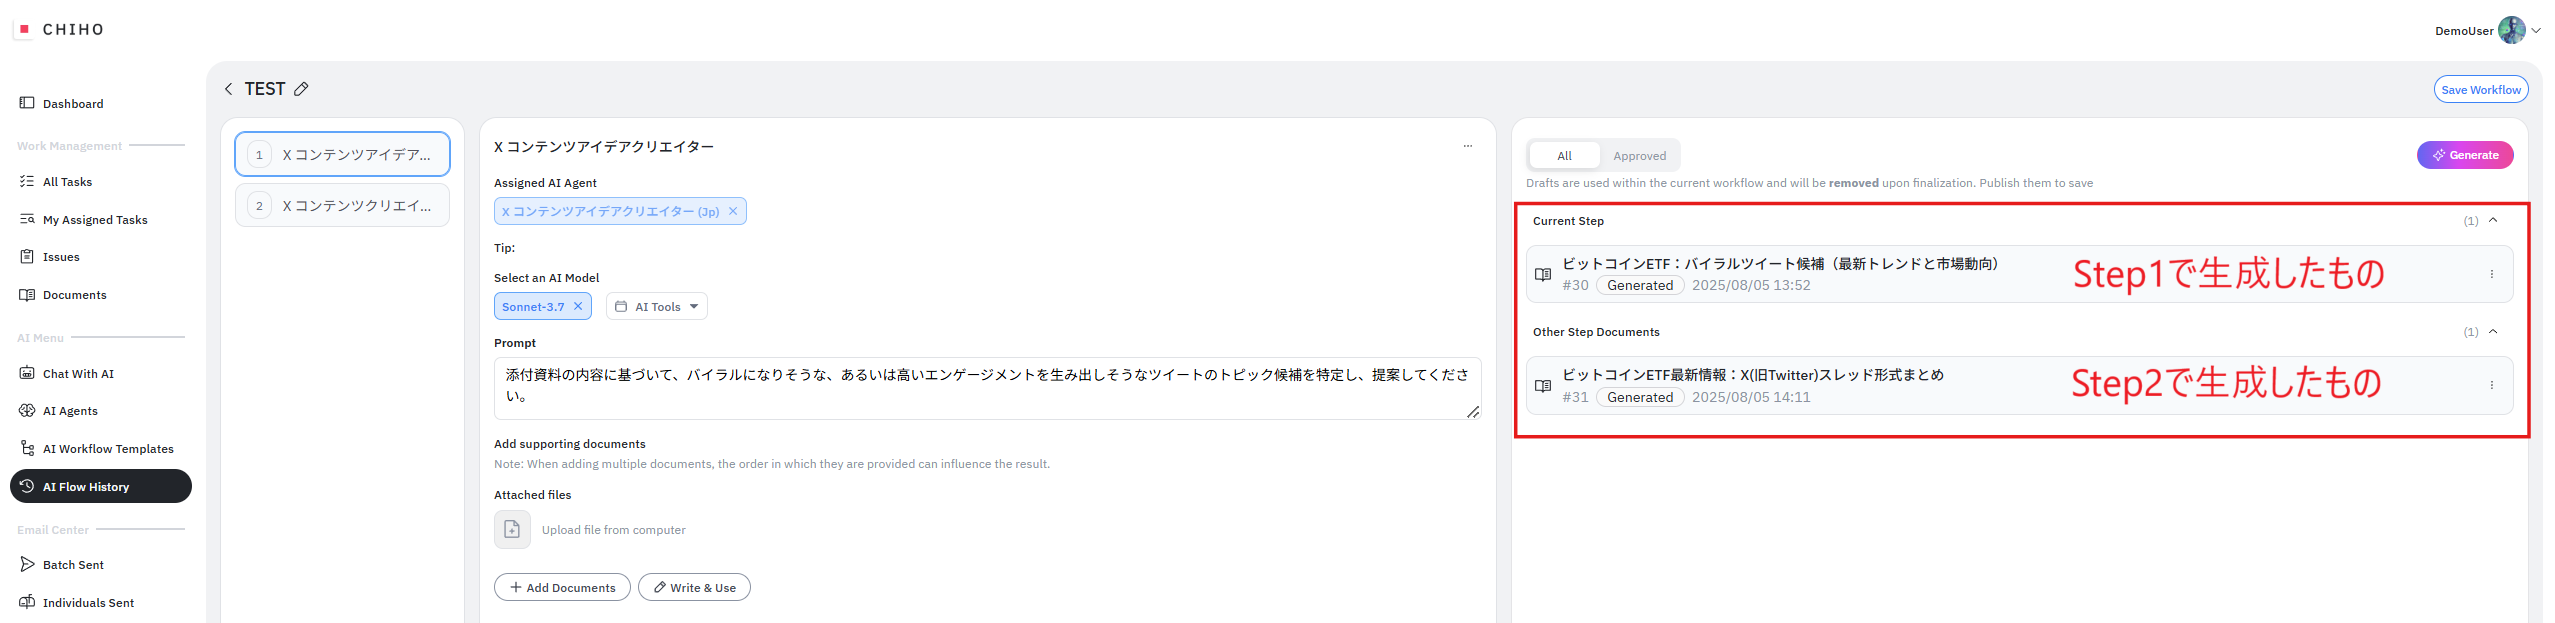This screenshot has width=2555, height=623.
Task: Click the upload file icon
Action: [512, 529]
